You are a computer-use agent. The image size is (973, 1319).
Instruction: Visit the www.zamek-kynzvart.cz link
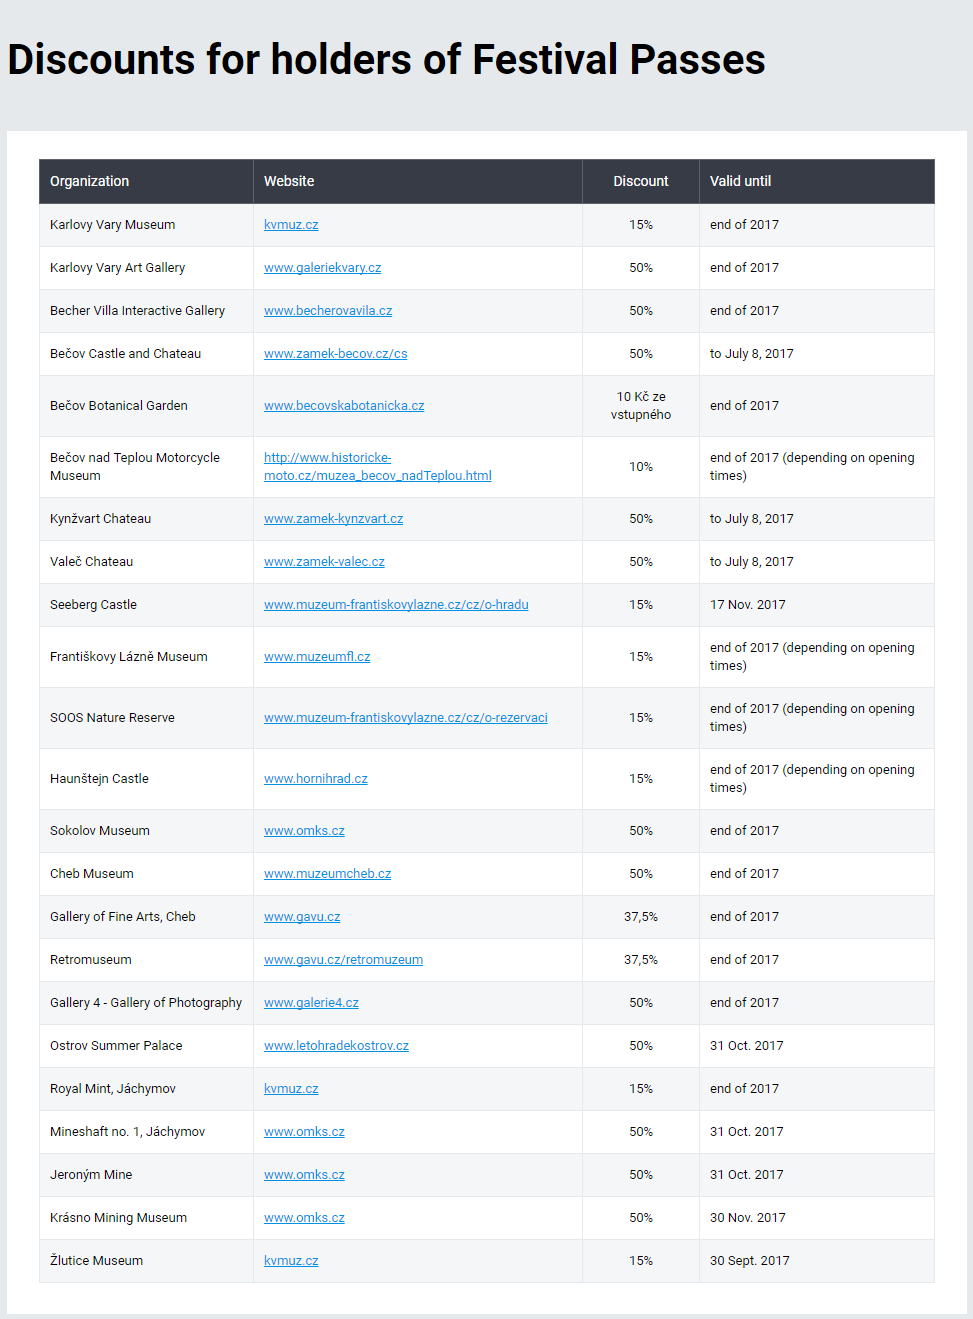coord(333,519)
